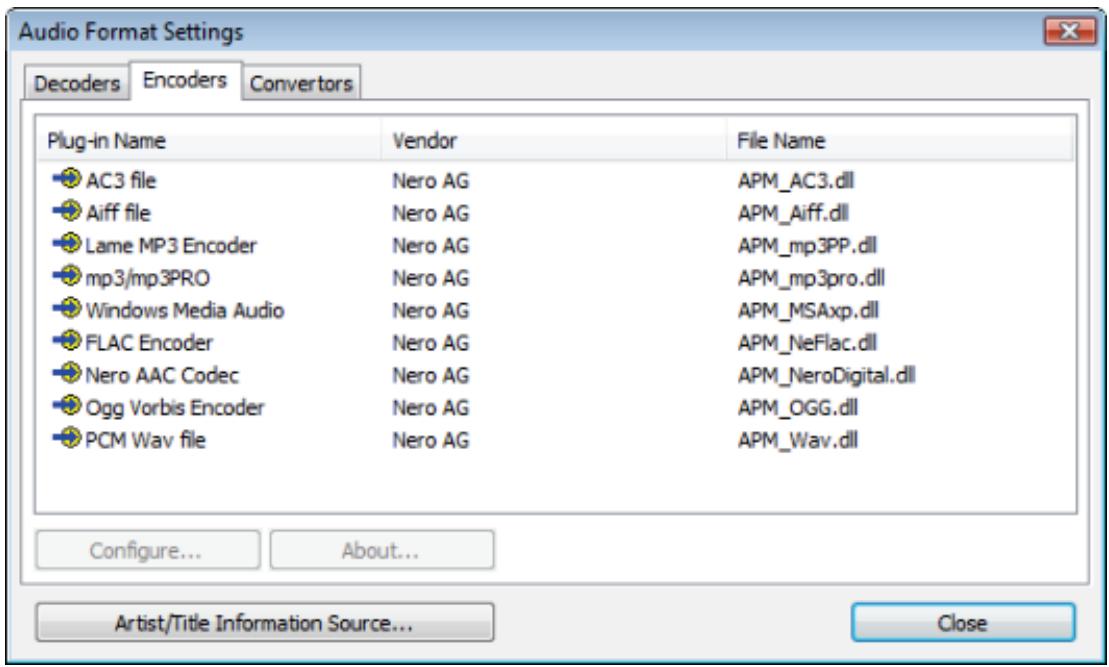Click the Nero AAC Codec plug-in icon
This screenshot has height=667, width=1109.
coord(67,374)
